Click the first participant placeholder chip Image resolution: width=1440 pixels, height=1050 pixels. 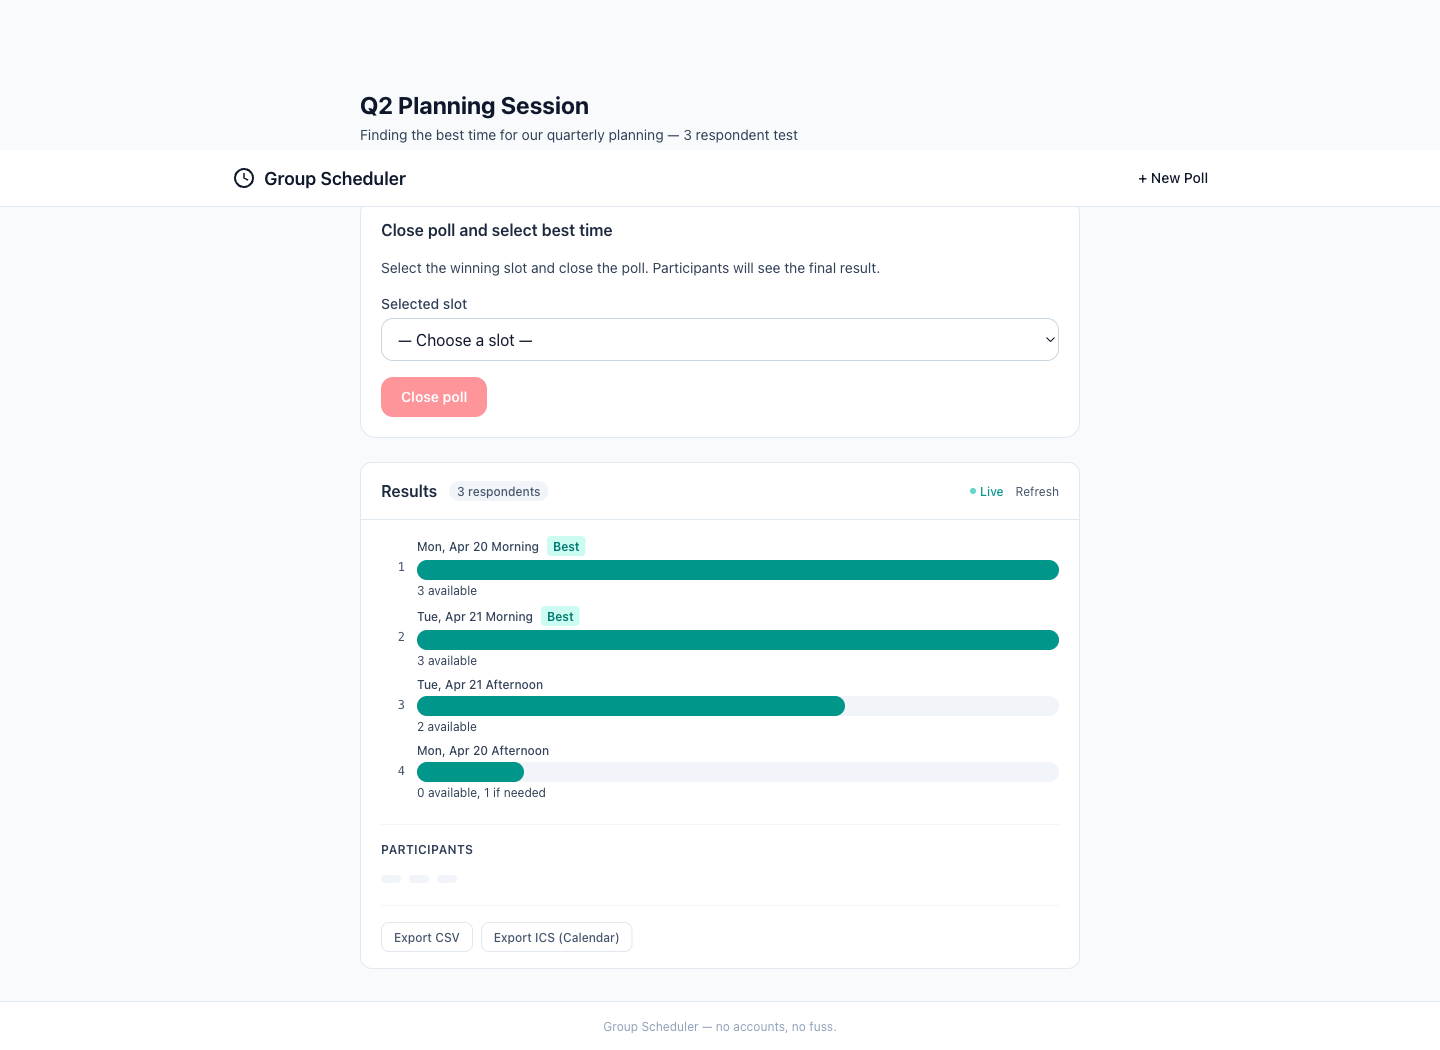pos(391,879)
